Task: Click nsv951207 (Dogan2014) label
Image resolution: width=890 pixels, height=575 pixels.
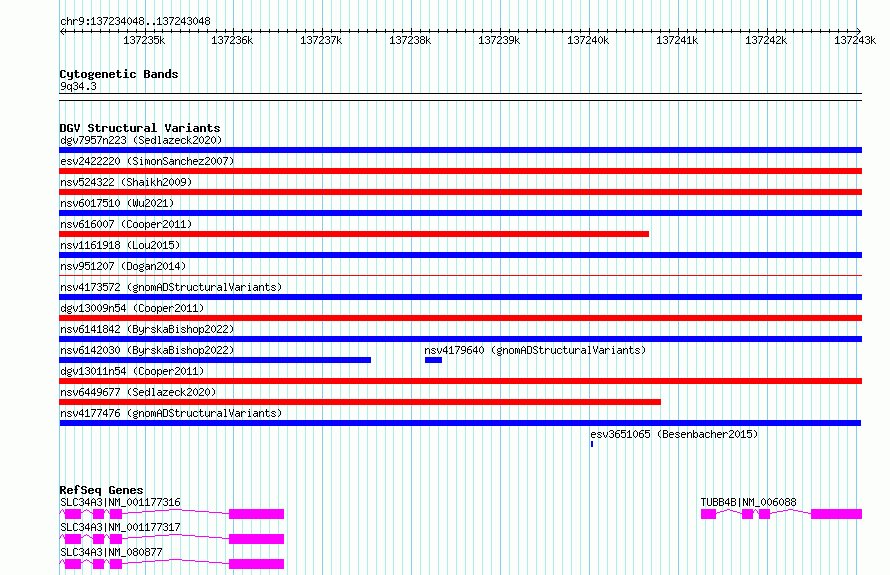Action: tap(123, 266)
